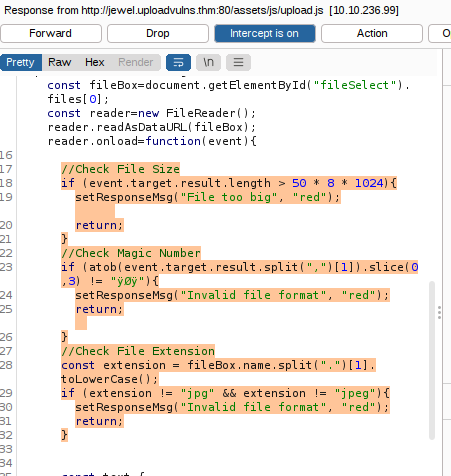Click line number 23 in the gutter
451x476 pixels.
click(6, 267)
